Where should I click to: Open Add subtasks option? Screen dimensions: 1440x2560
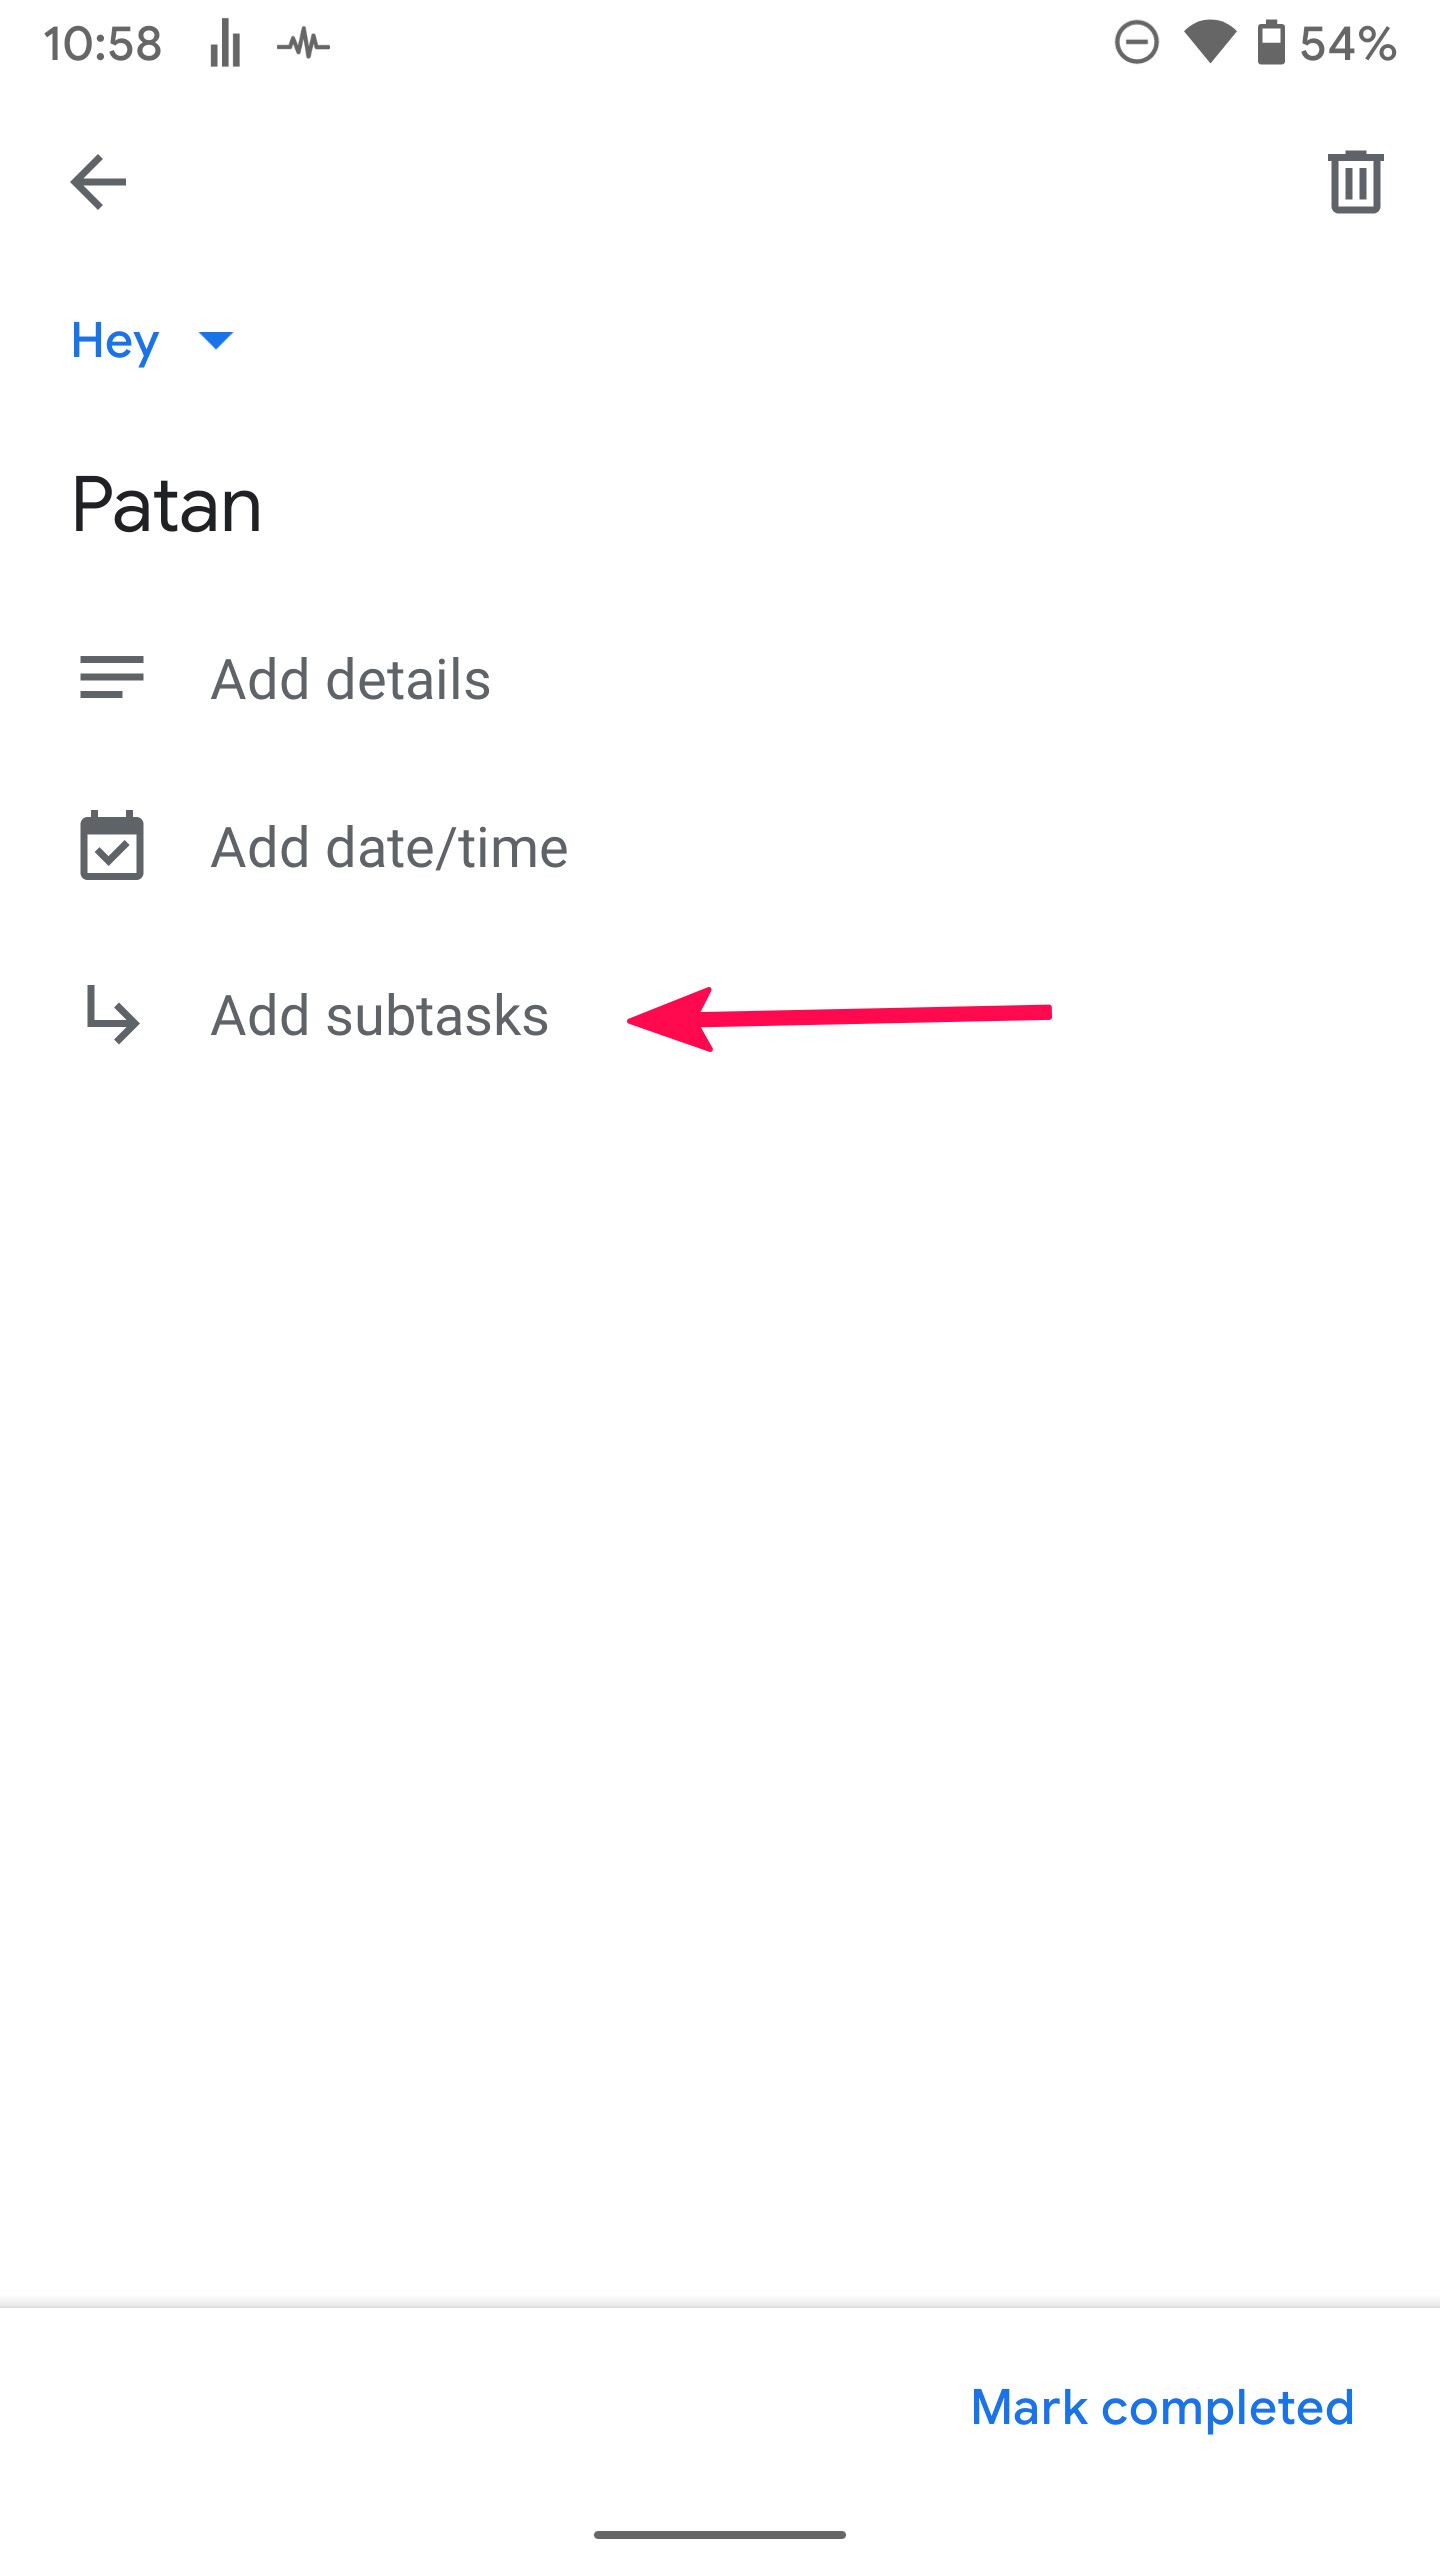coord(380,1015)
